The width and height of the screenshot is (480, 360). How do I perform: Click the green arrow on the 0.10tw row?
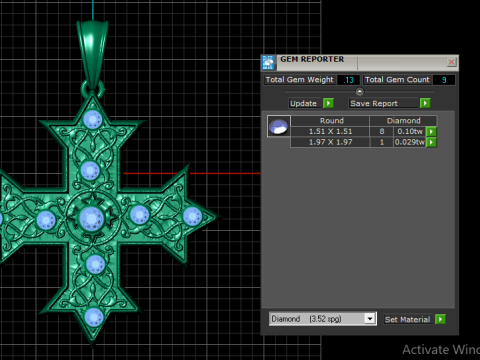tap(431, 131)
